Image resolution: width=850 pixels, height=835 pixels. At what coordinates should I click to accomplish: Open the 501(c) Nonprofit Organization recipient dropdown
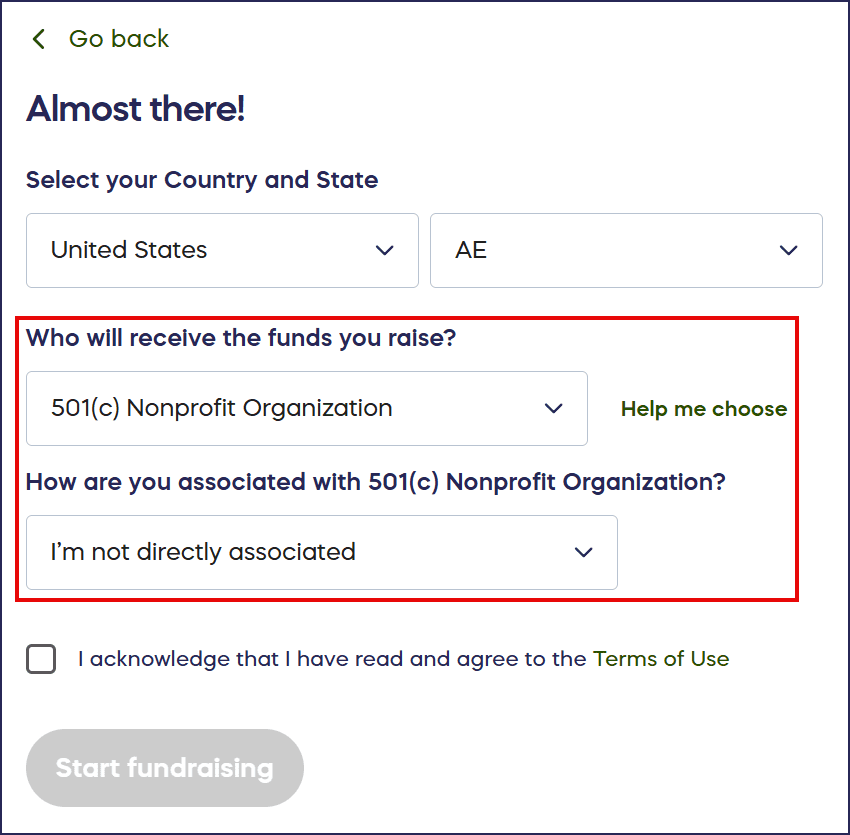point(306,408)
